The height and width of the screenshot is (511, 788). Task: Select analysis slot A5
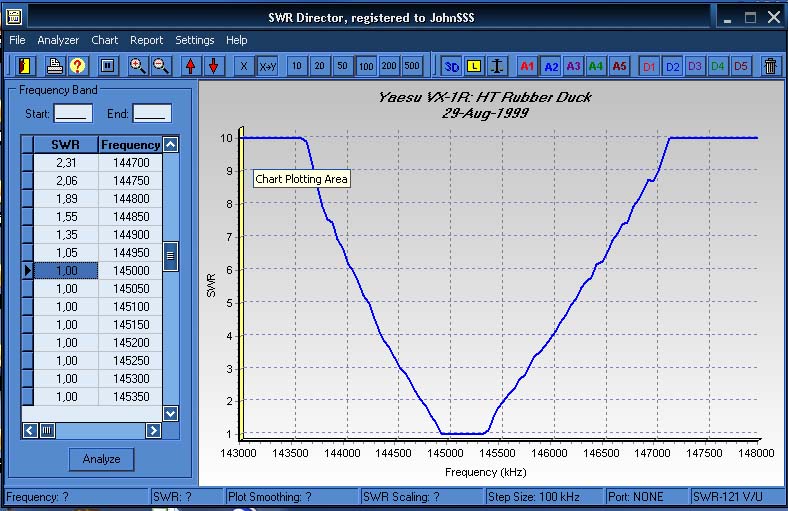pyautogui.click(x=619, y=66)
